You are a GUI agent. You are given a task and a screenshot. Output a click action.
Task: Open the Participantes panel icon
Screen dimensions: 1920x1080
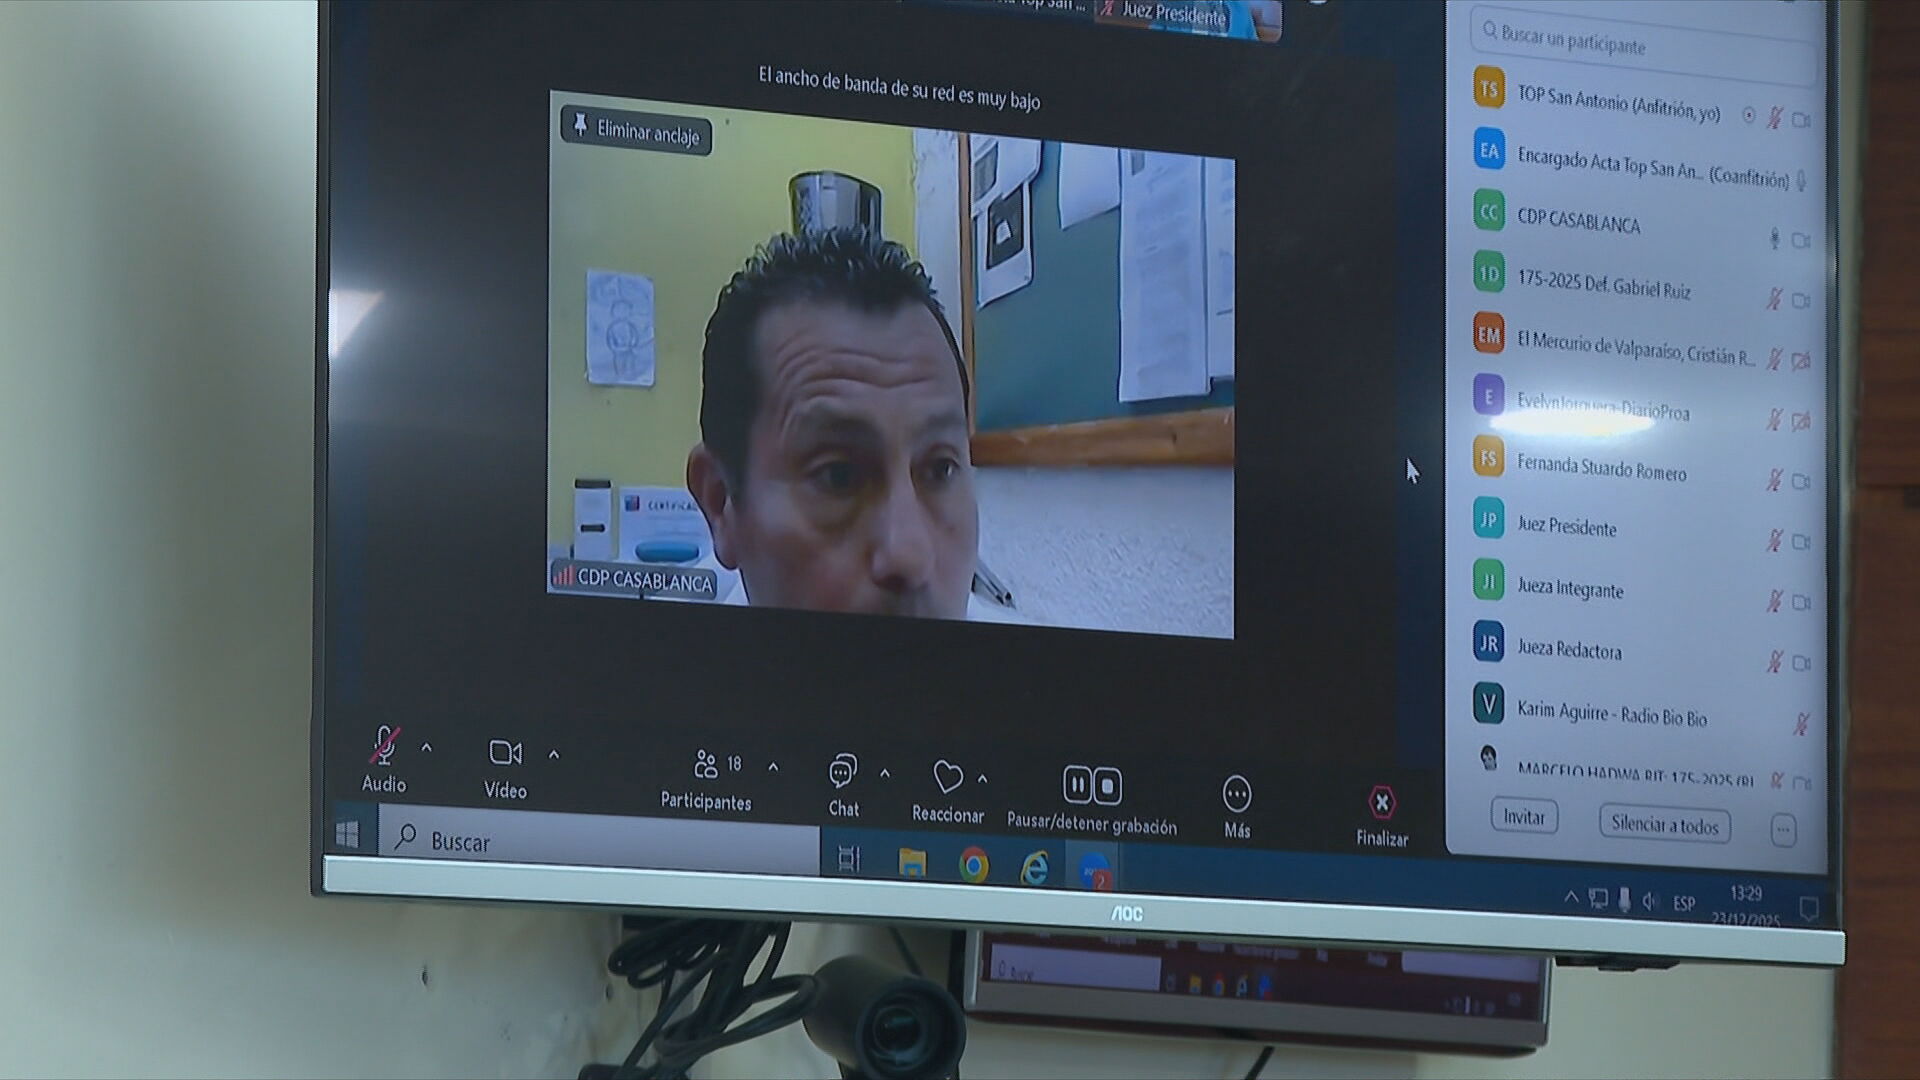pos(706,765)
